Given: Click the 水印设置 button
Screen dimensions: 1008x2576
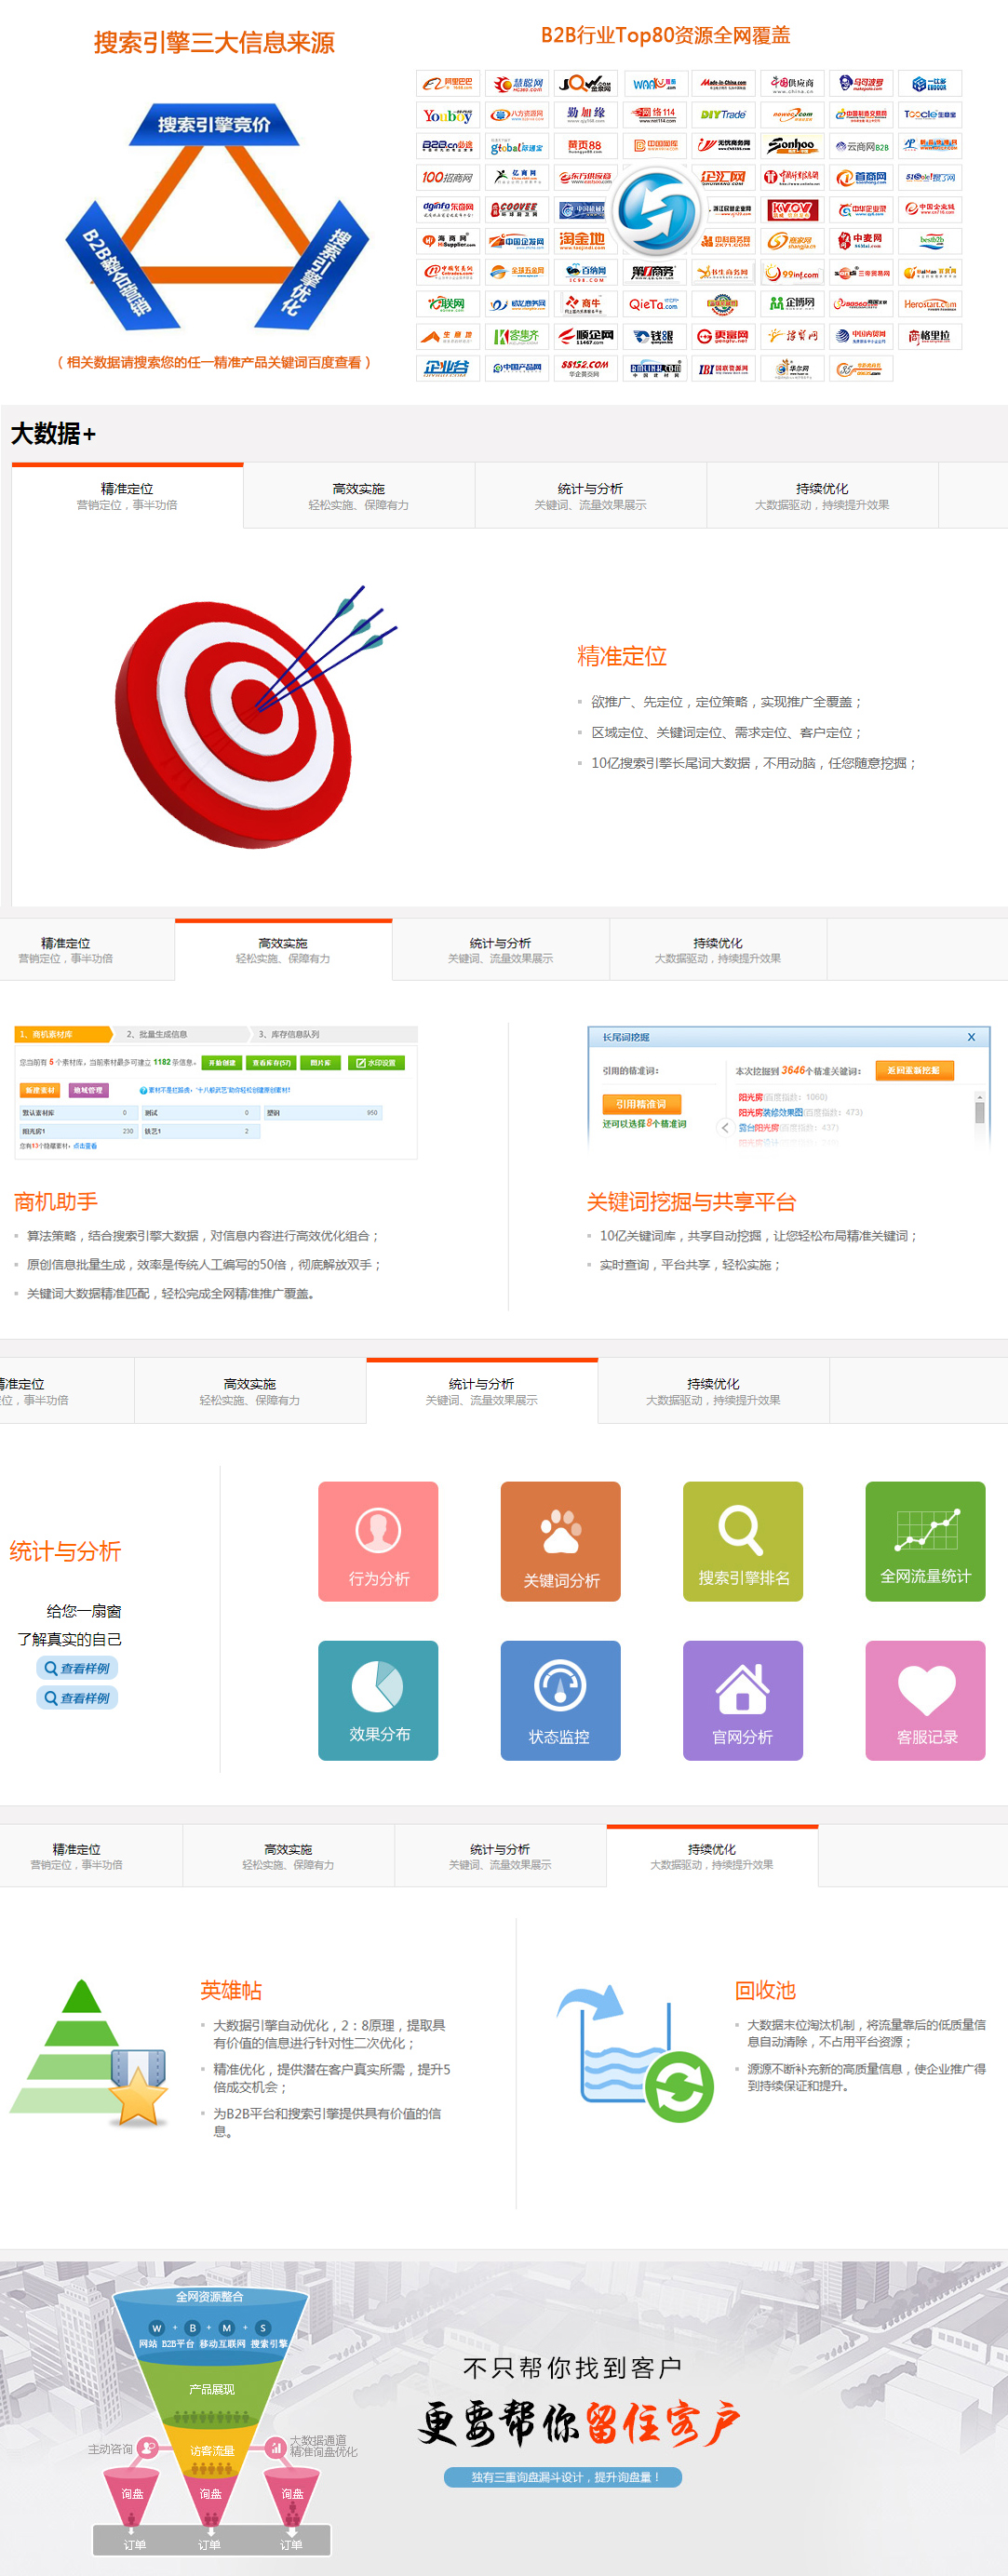Looking at the screenshot, I should [377, 1063].
